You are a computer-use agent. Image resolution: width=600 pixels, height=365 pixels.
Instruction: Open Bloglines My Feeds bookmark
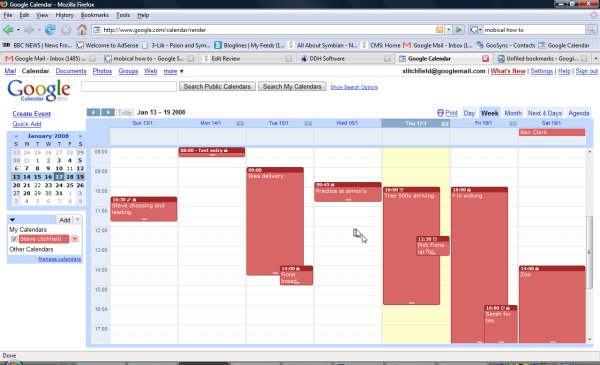[249, 45]
